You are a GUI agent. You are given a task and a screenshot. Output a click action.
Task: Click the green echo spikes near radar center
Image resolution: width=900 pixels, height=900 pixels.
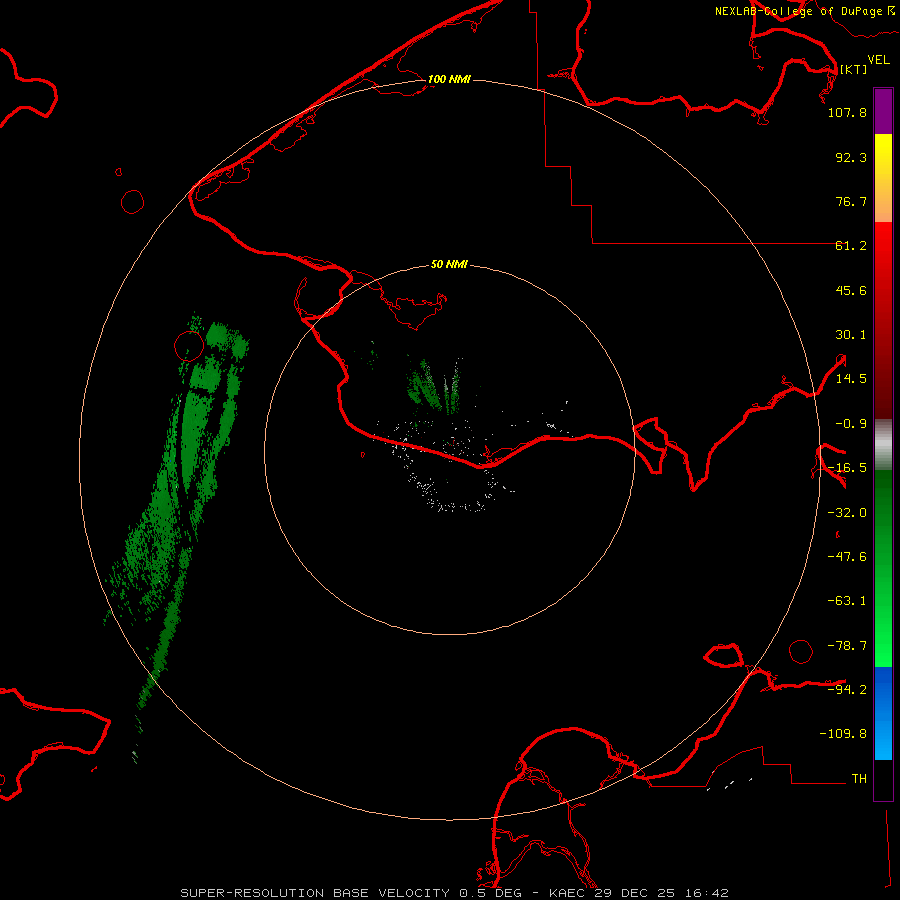pyautogui.click(x=434, y=386)
